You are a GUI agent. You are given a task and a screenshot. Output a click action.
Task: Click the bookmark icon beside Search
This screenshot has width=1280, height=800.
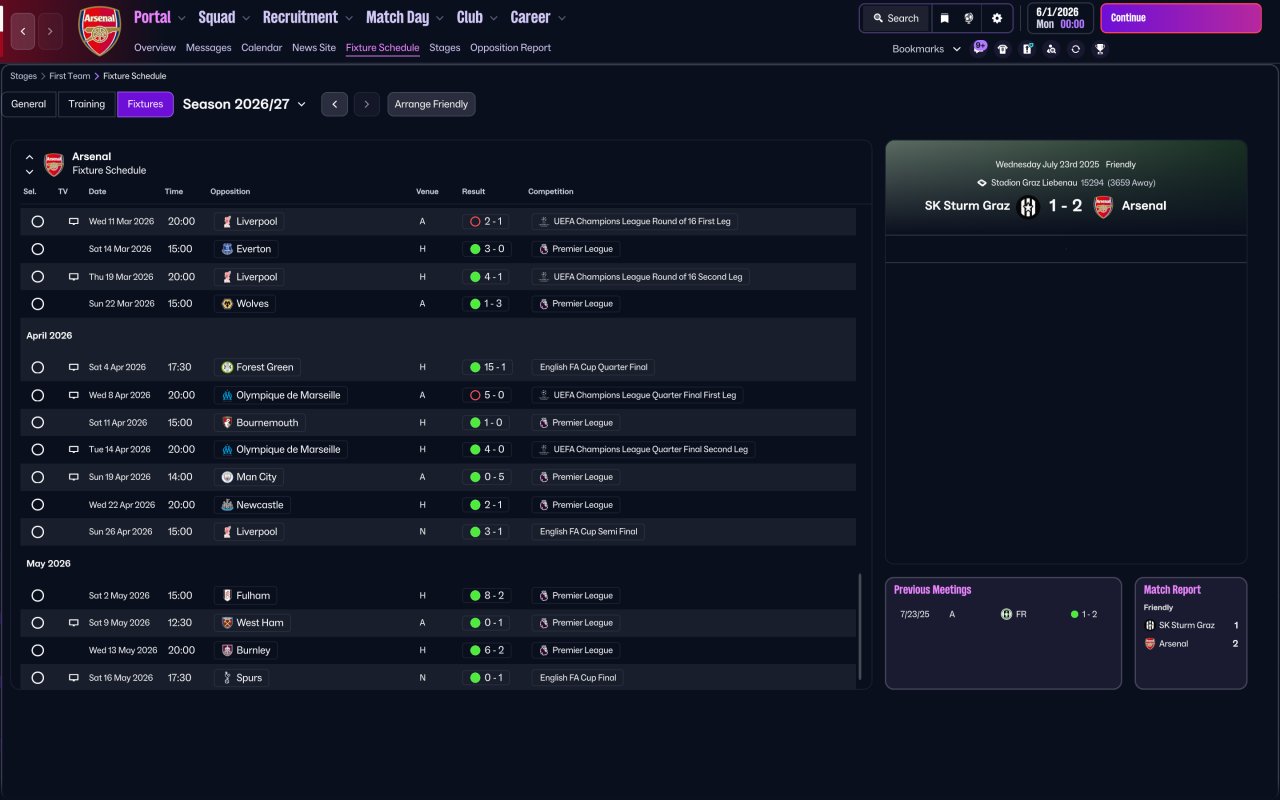[944, 18]
